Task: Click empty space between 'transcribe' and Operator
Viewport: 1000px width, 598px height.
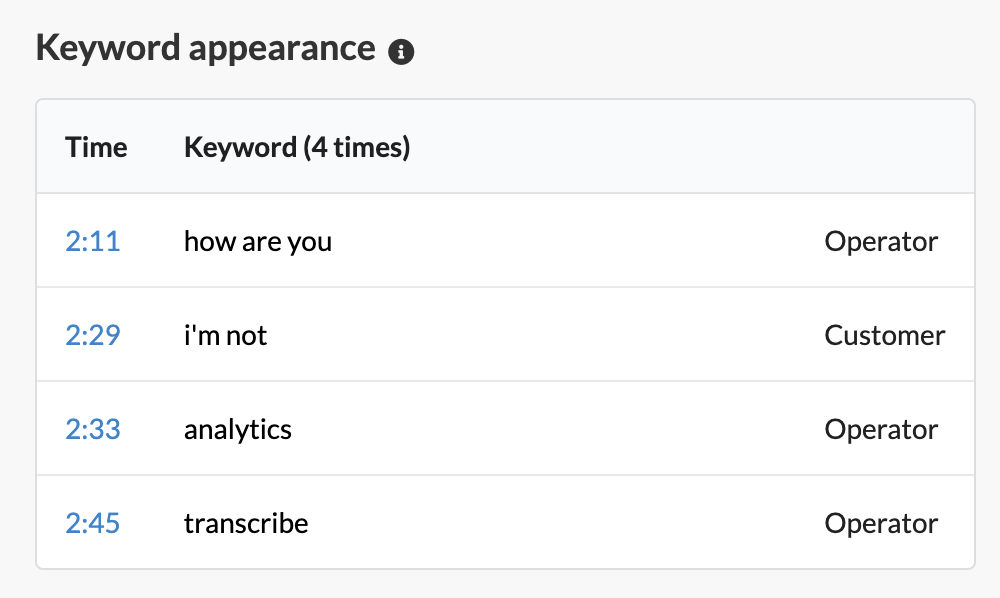Action: click(x=566, y=523)
